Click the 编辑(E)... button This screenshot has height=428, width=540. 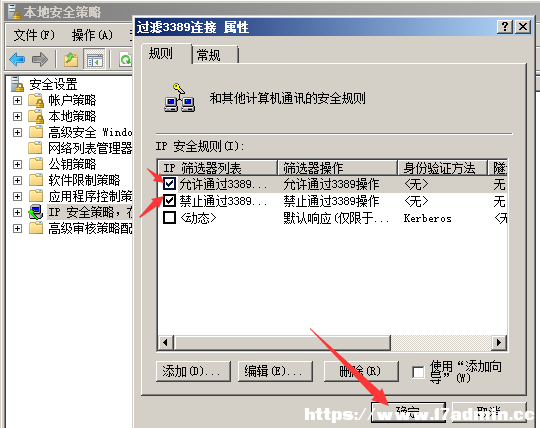tap(275, 371)
